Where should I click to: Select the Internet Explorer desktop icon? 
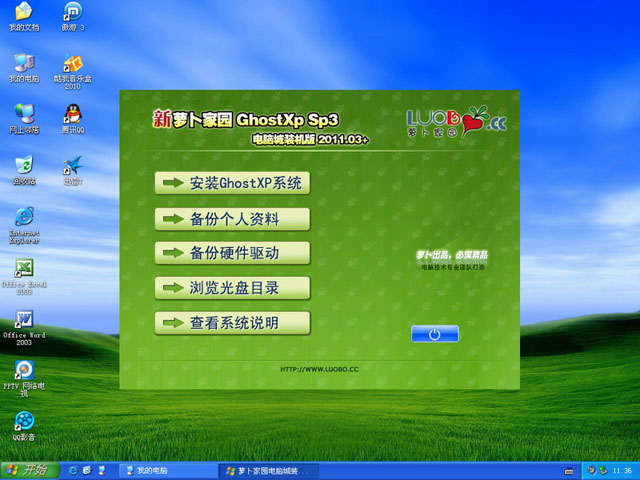click(24, 225)
